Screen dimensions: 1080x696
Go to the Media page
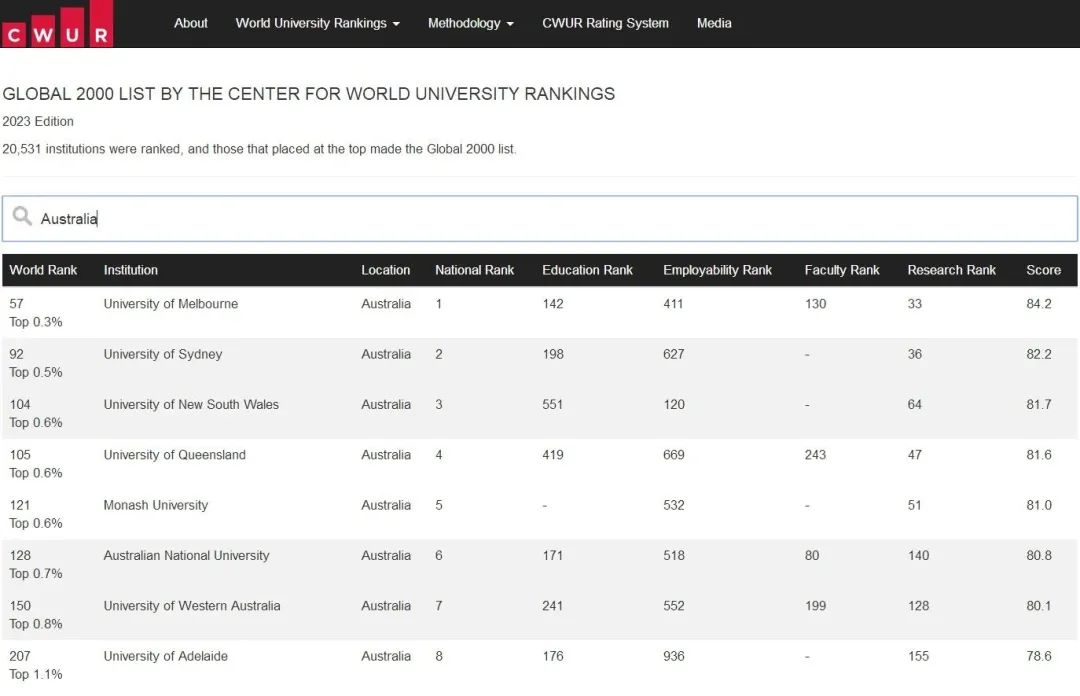714,23
